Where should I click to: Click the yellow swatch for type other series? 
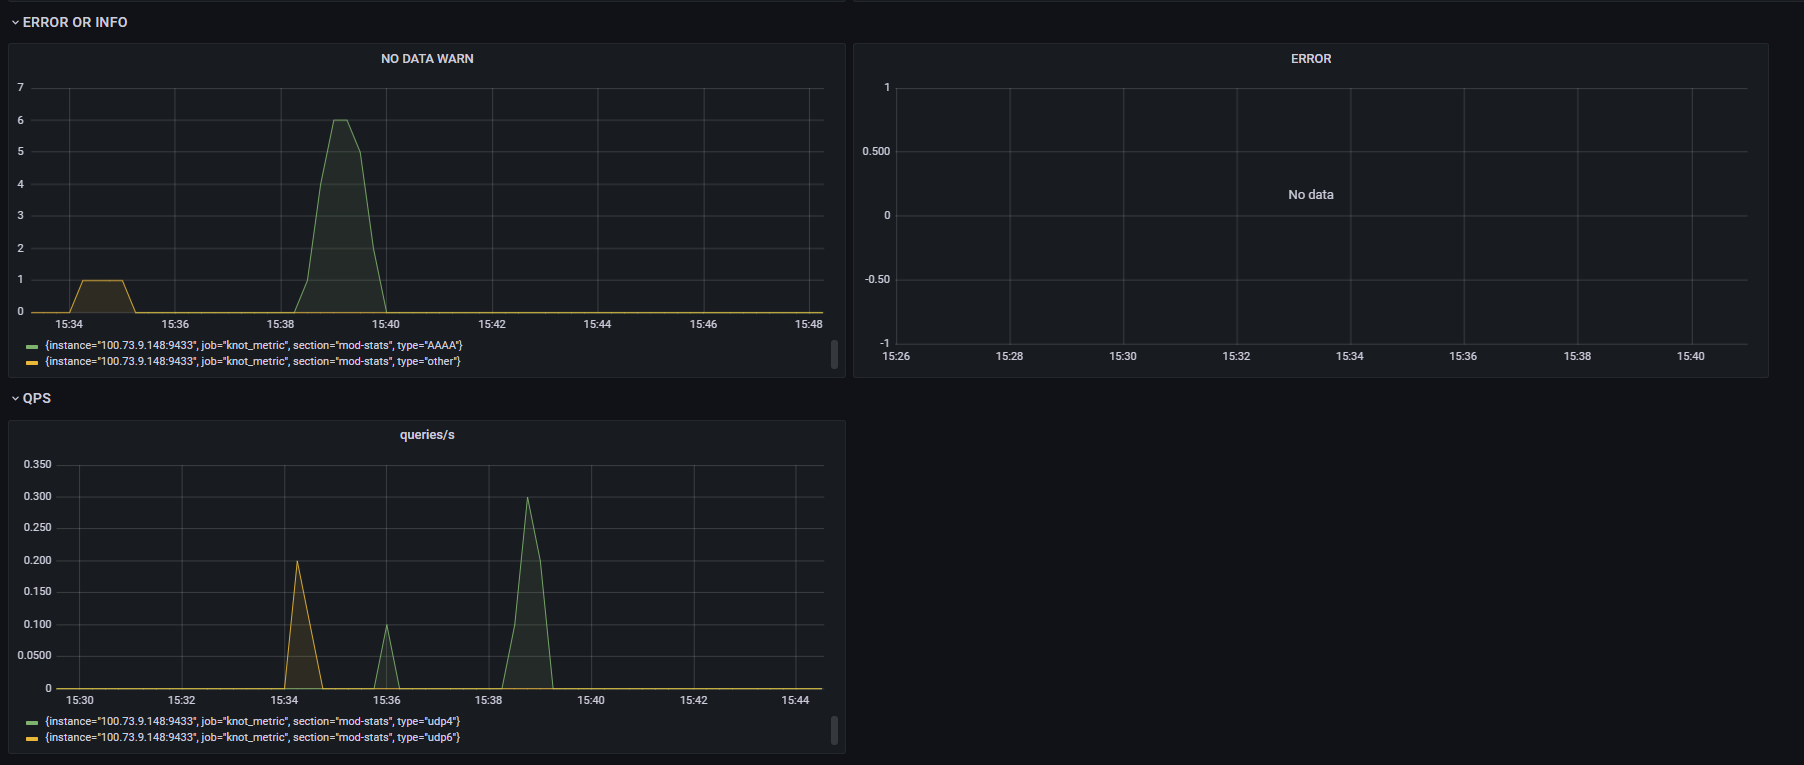point(32,362)
